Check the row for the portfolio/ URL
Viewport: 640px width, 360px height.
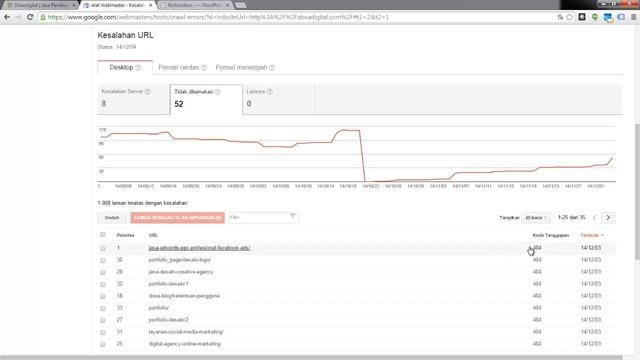point(102,308)
